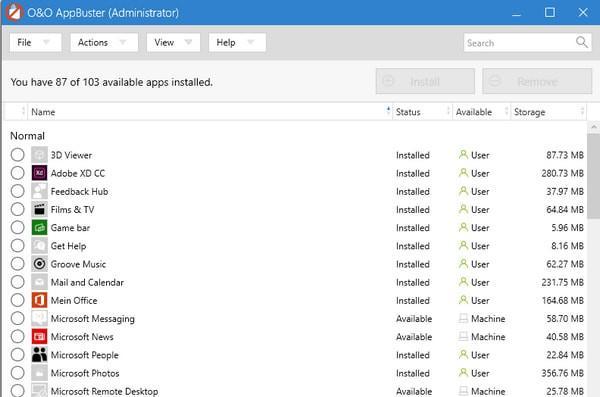Image resolution: width=600 pixels, height=397 pixels.
Task: Select the Microsoft People radio button
Action: pyautogui.click(x=18, y=355)
